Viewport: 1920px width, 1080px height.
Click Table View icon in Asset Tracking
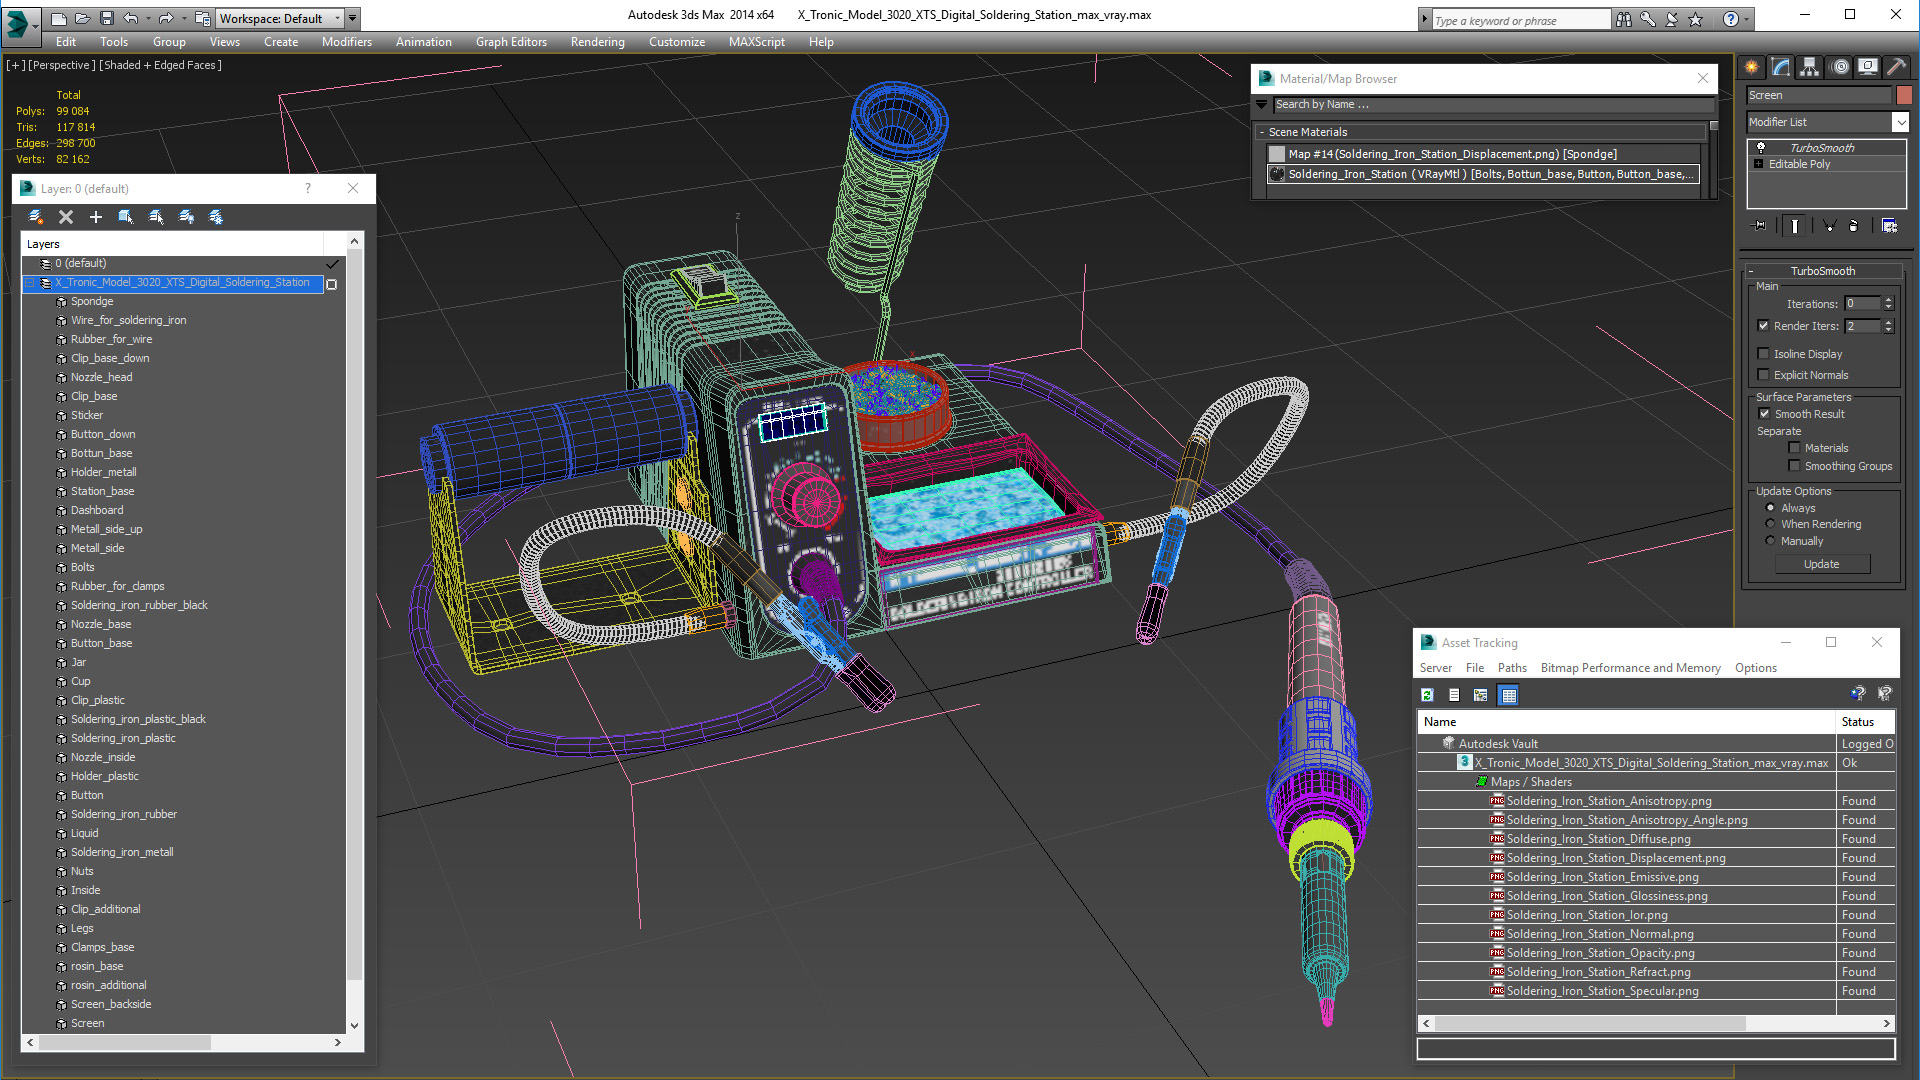tap(1509, 695)
